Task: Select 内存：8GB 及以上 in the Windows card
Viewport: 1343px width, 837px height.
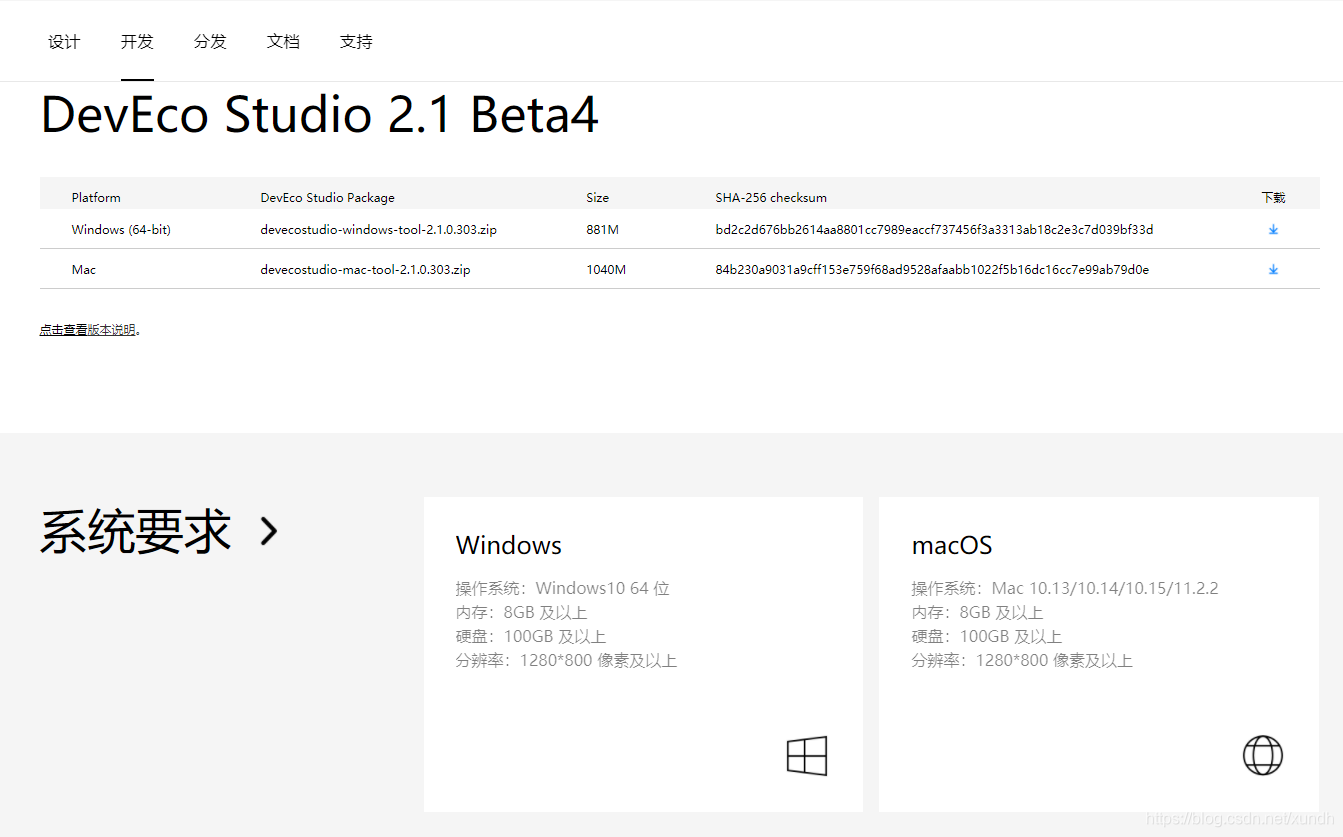Action: click(522, 612)
